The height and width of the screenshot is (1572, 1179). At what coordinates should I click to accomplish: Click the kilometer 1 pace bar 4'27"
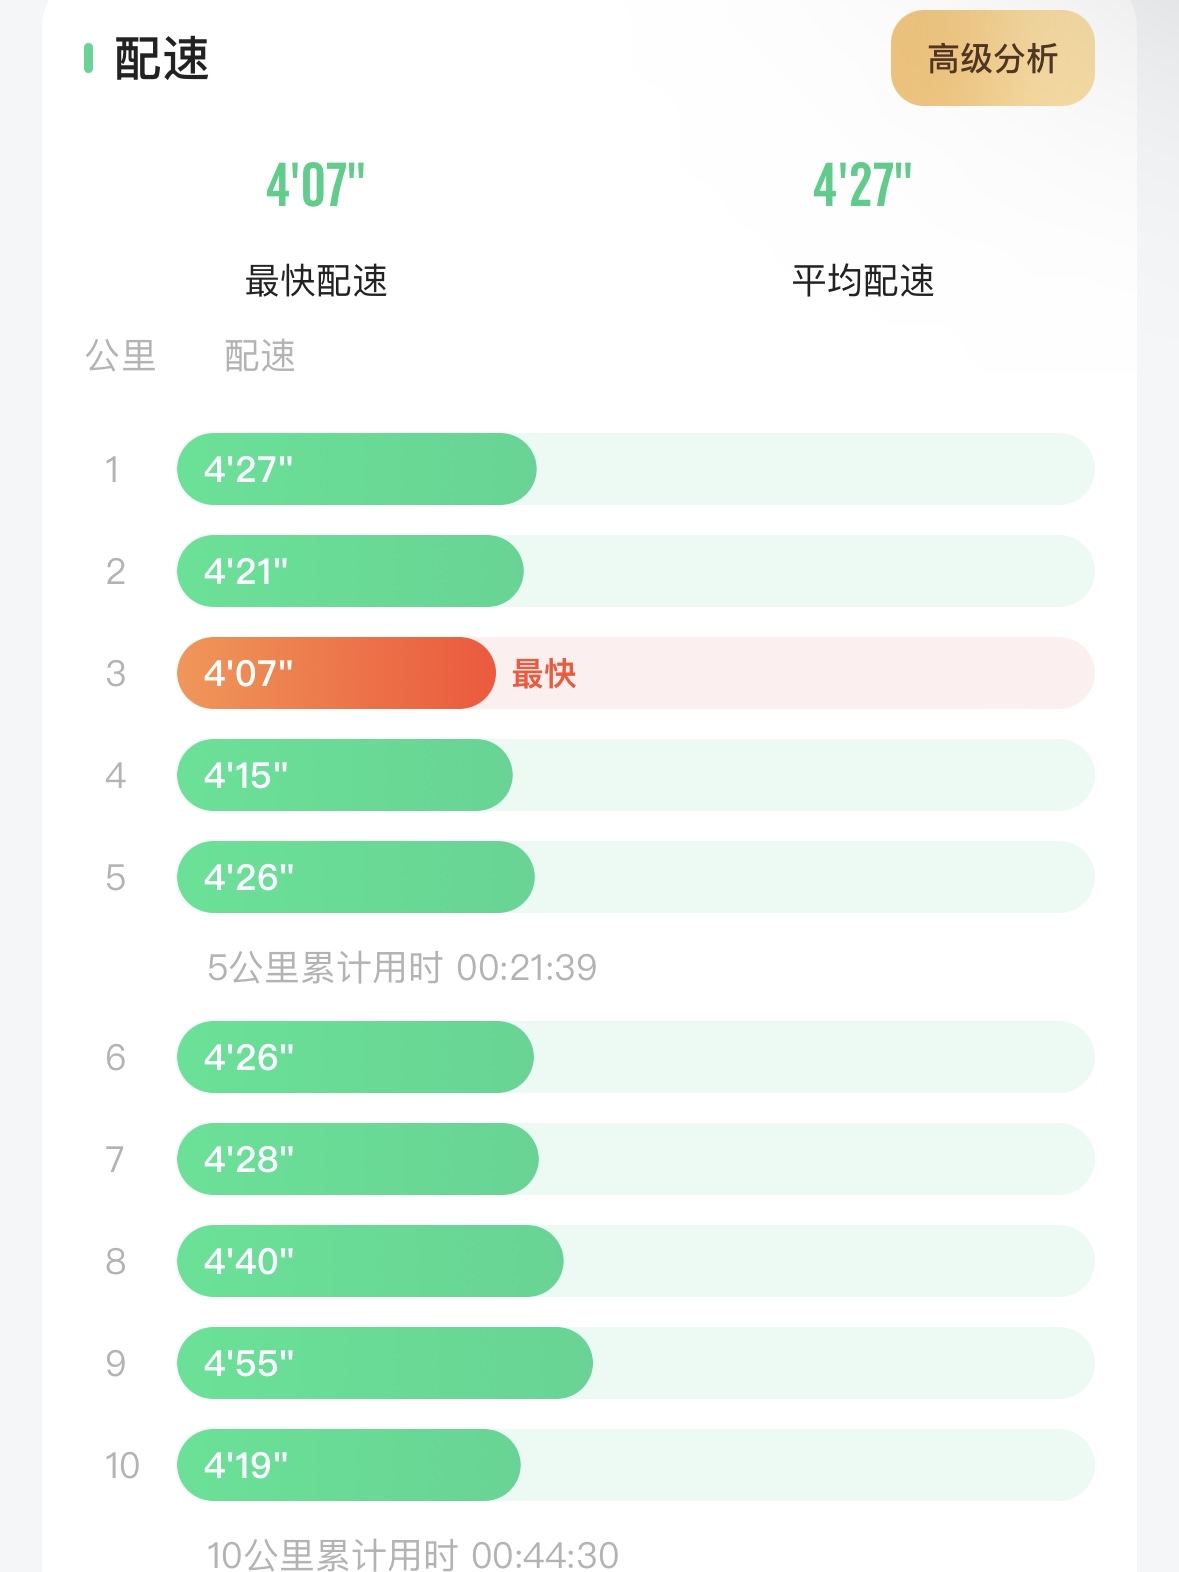coord(356,469)
